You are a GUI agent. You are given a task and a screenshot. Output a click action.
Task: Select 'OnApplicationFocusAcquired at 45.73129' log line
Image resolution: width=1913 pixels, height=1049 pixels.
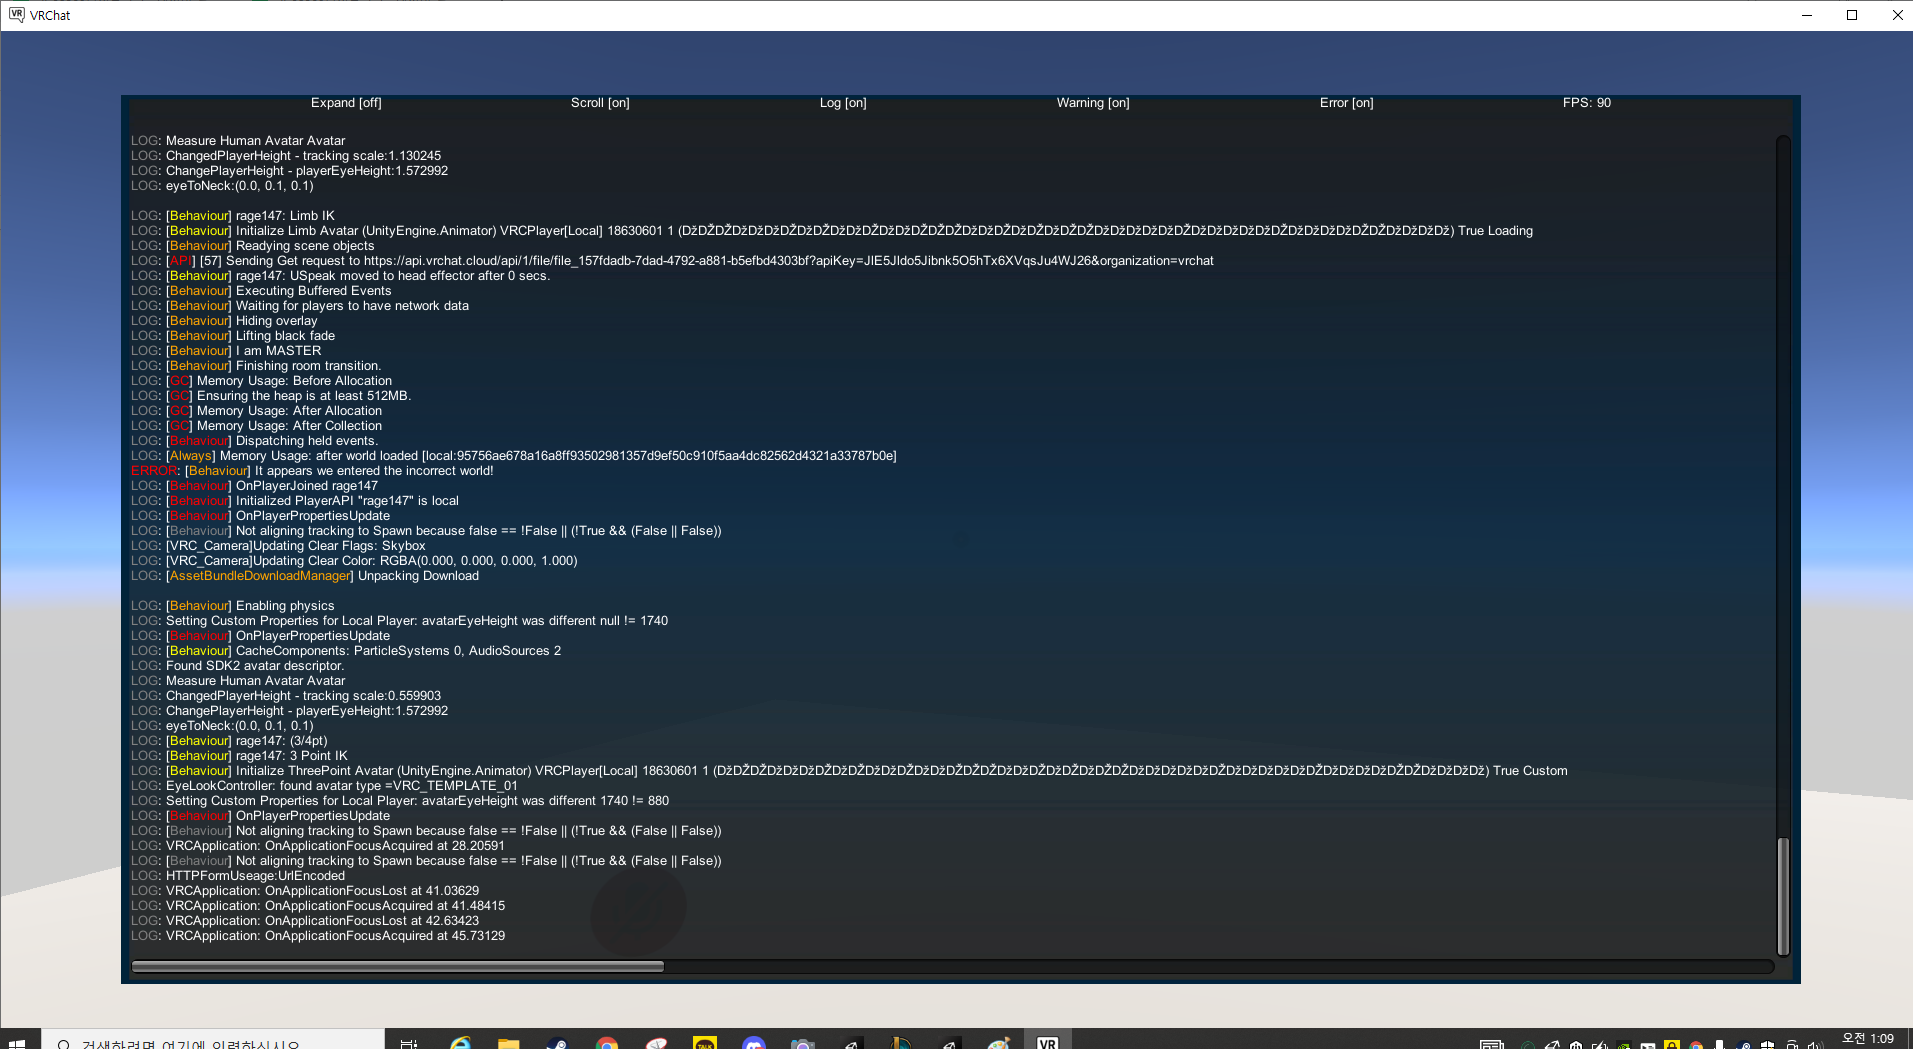point(318,936)
